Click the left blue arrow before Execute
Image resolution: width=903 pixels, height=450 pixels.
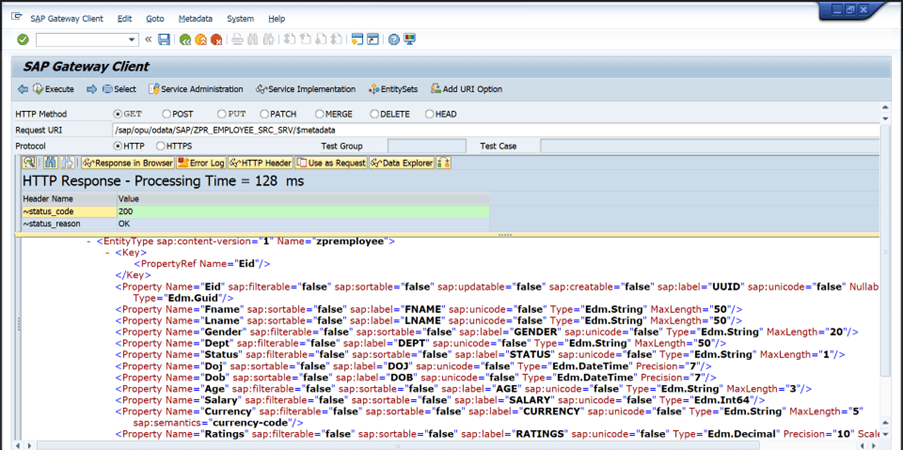coord(22,89)
